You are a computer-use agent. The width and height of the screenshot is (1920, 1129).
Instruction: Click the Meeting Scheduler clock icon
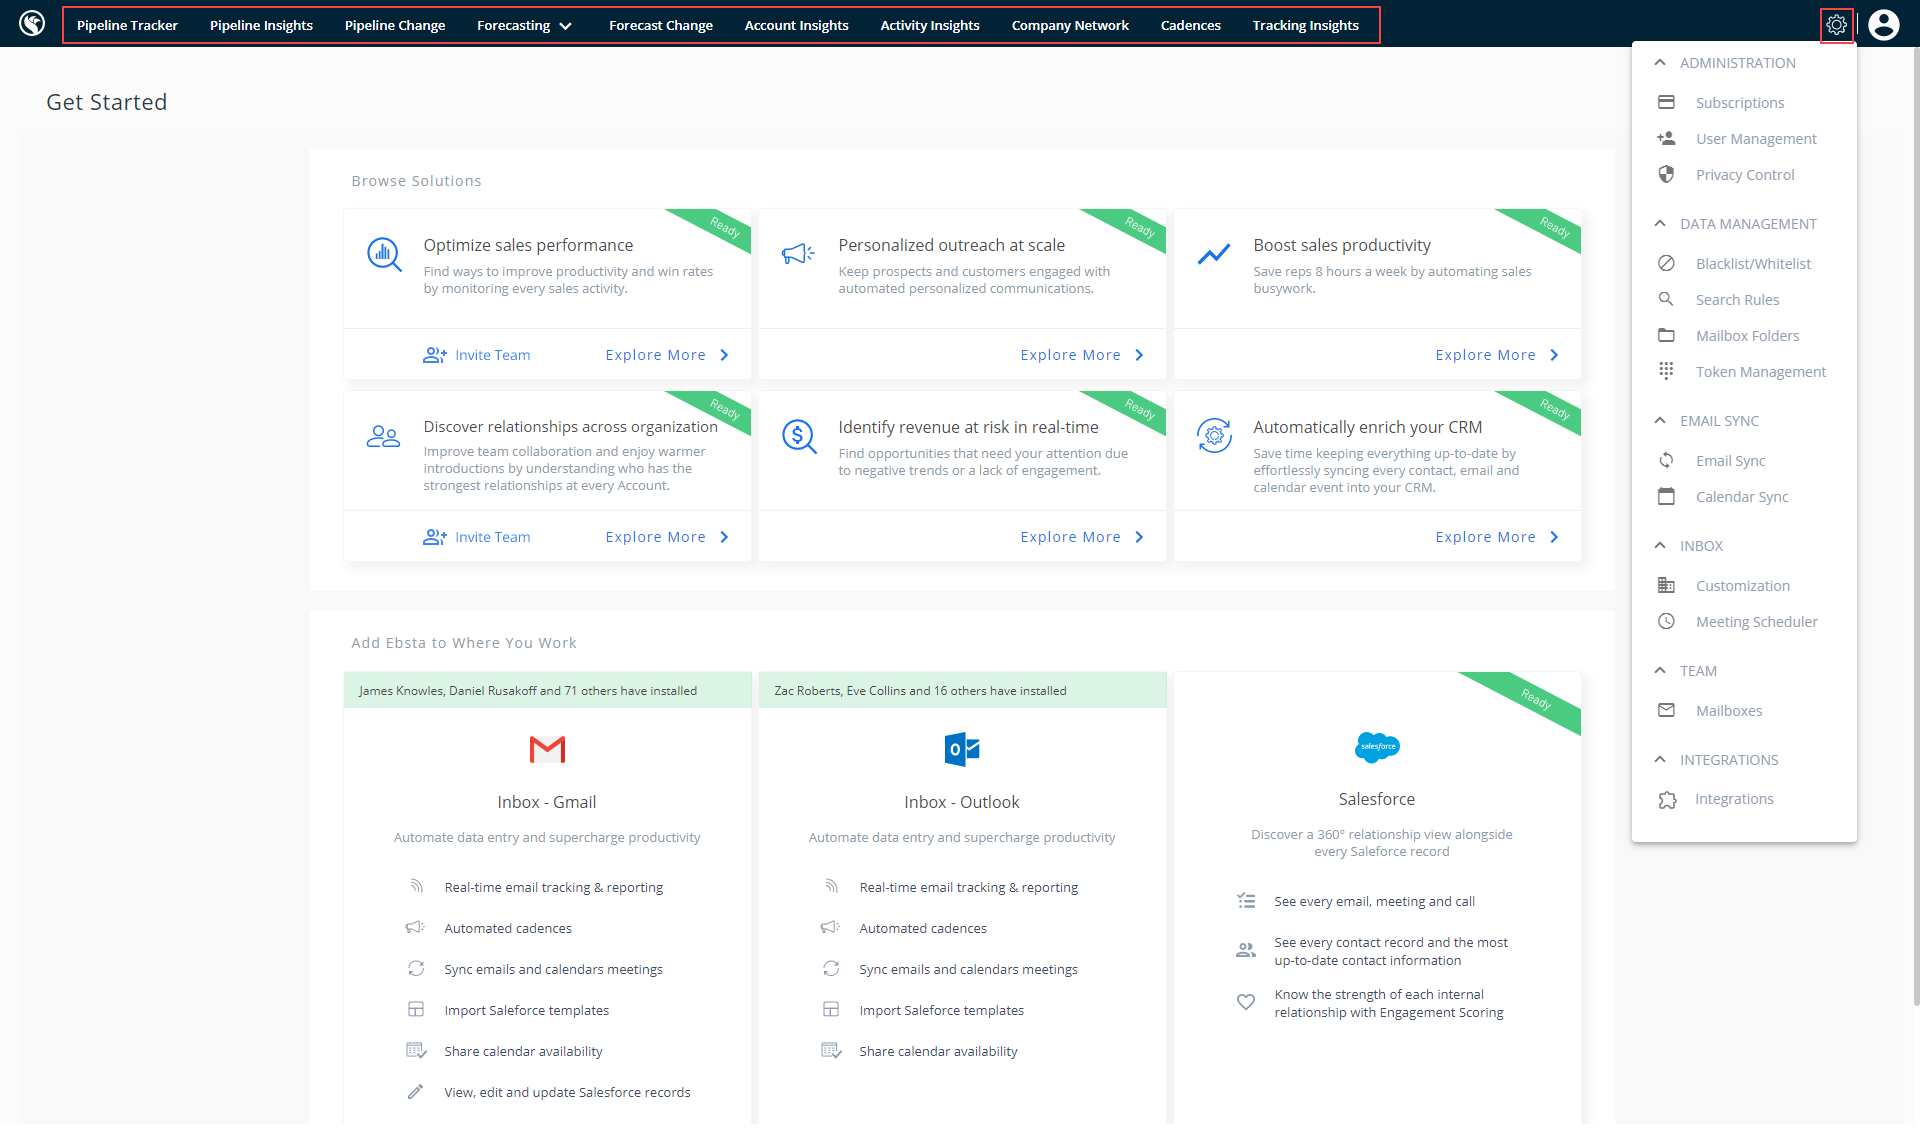tap(1666, 621)
